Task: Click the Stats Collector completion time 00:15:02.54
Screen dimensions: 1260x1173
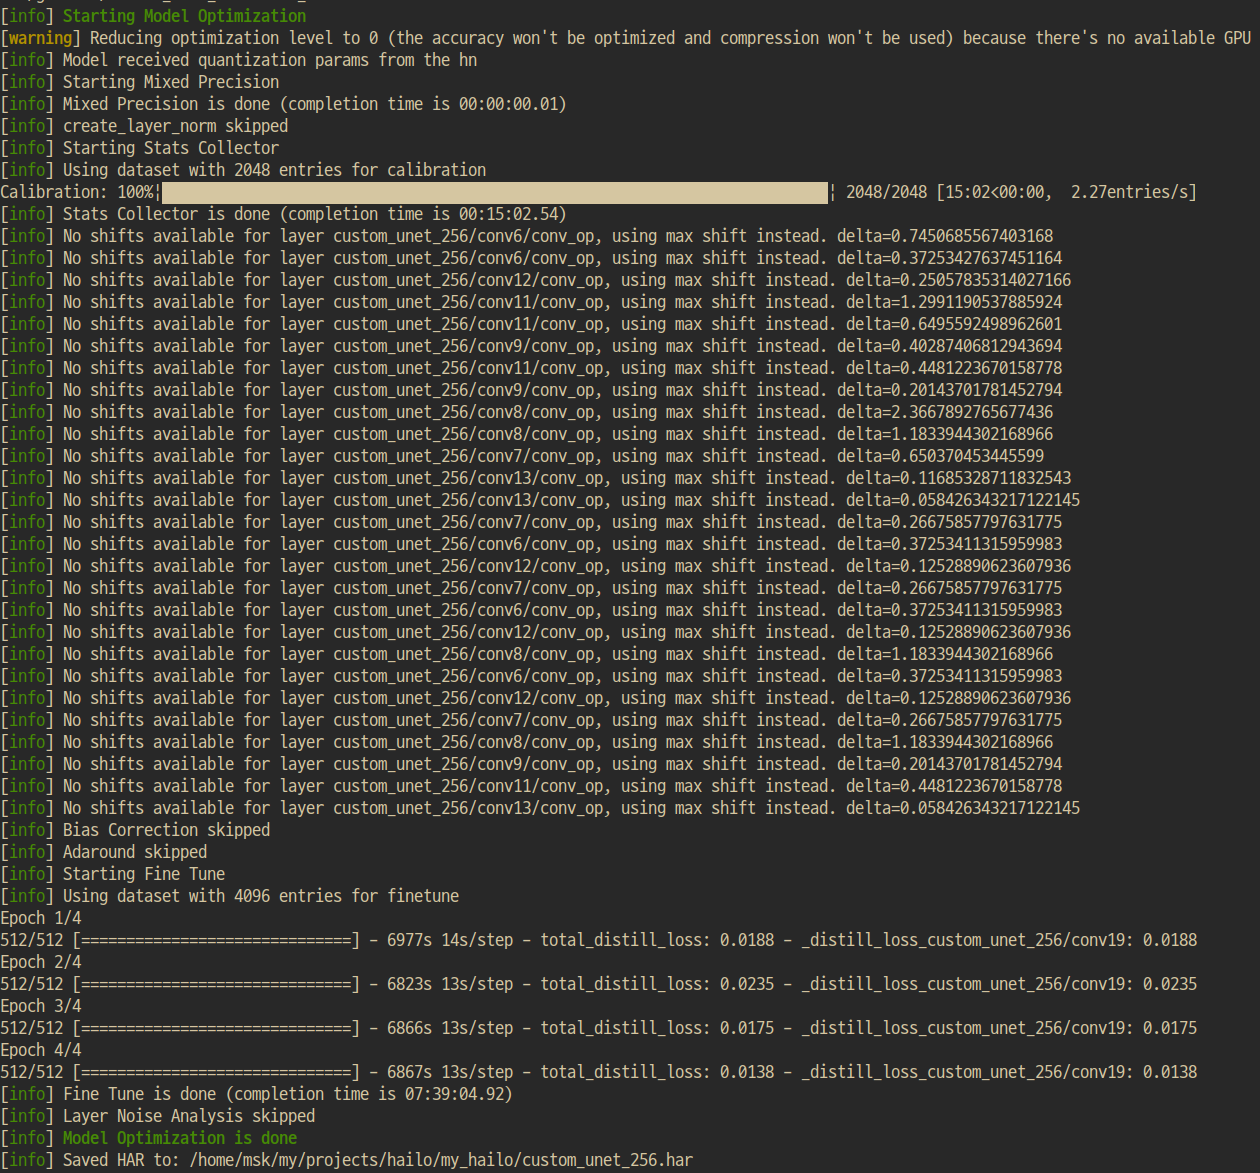Action: (x=508, y=214)
